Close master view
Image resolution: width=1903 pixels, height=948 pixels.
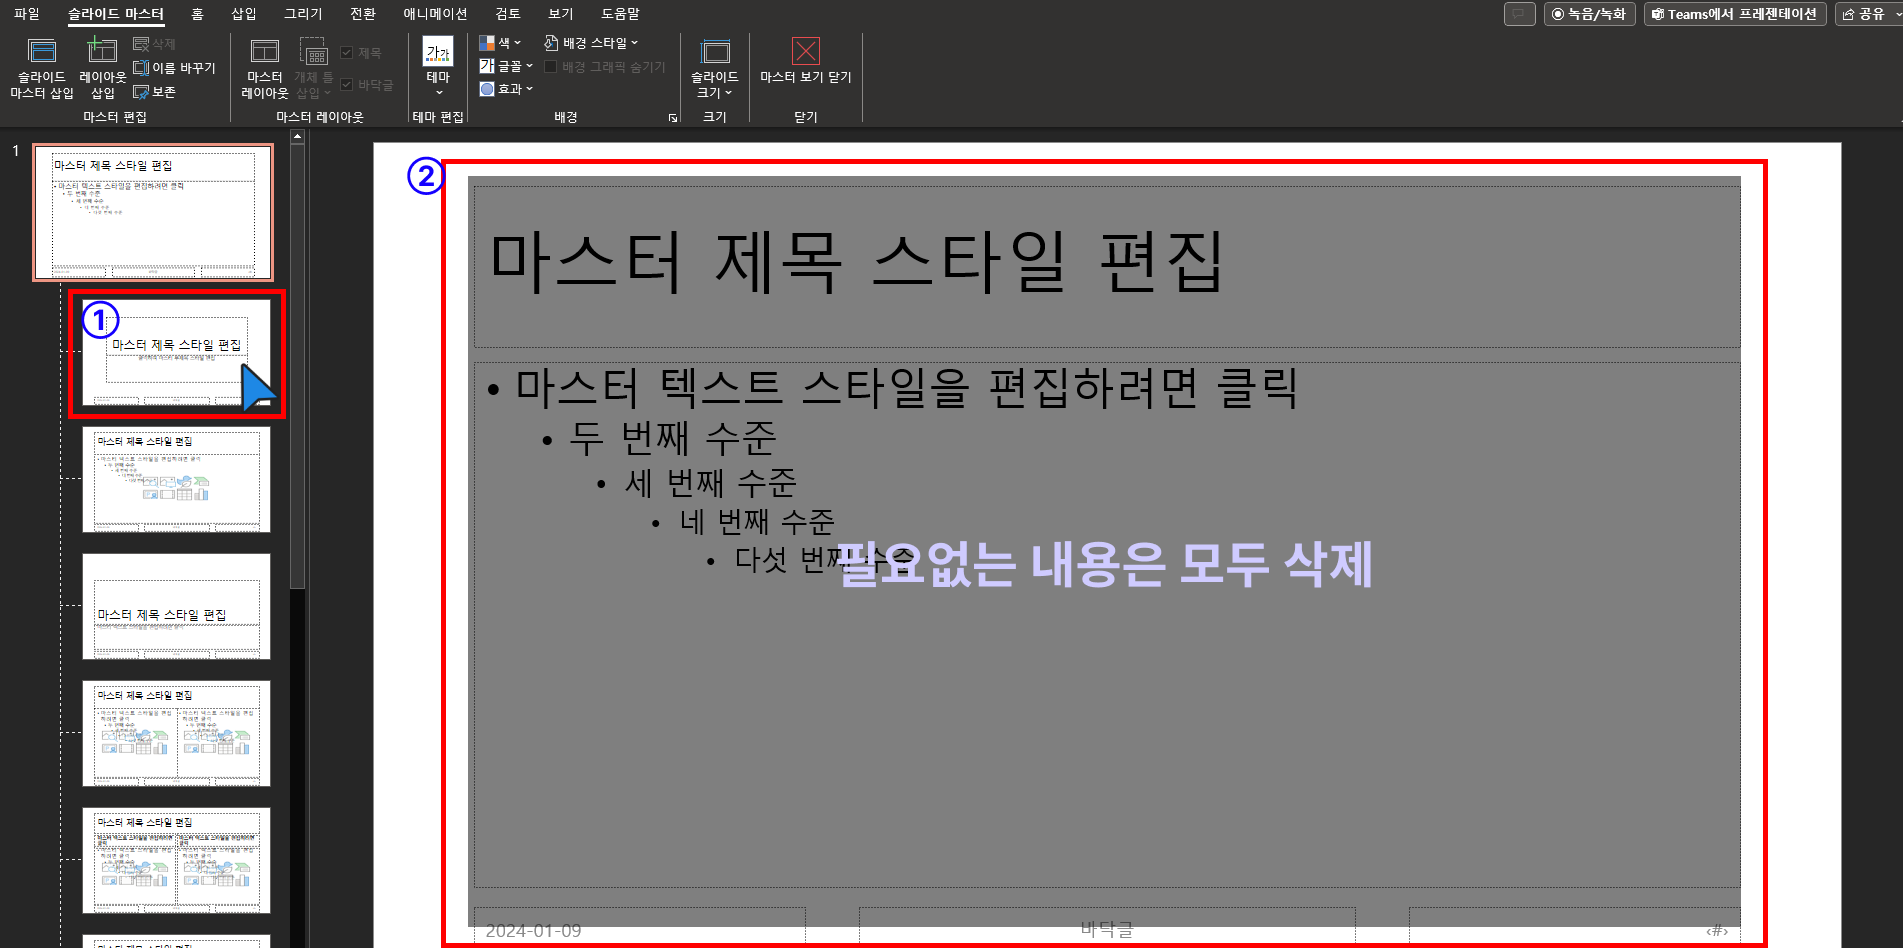pyautogui.click(x=806, y=62)
